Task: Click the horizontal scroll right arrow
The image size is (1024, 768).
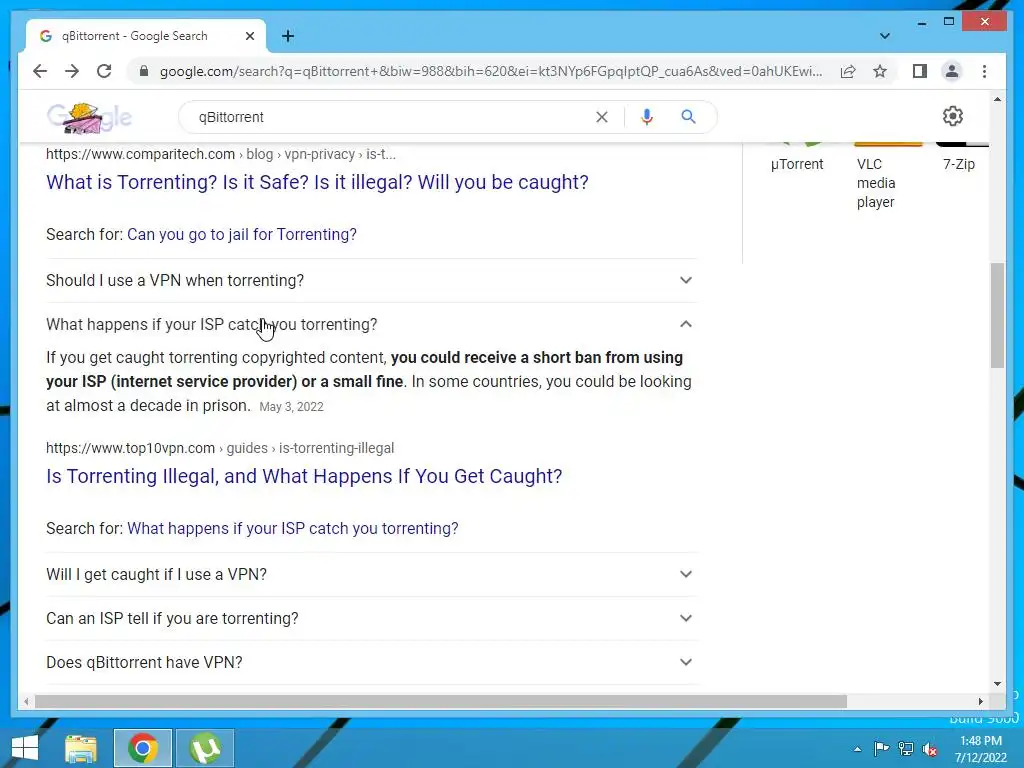Action: tap(980, 701)
